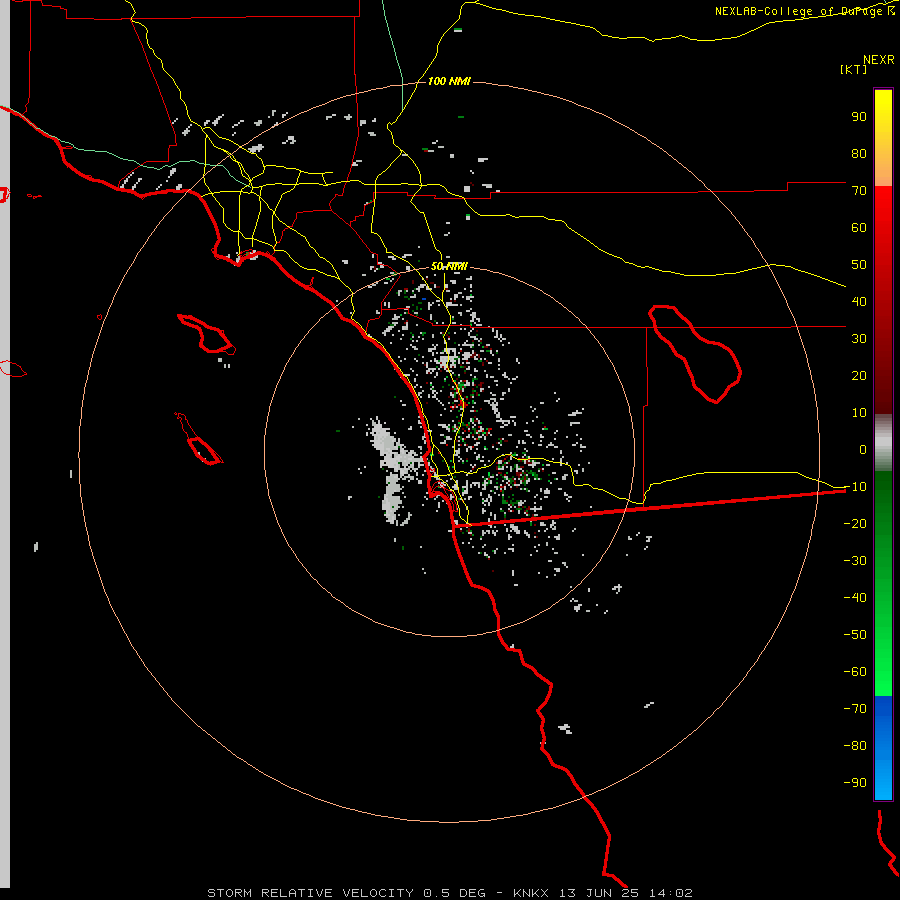900x900 pixels.
Task: Click the STORM RELATIVE VELOCITY caption text
Action: [310, 893]
